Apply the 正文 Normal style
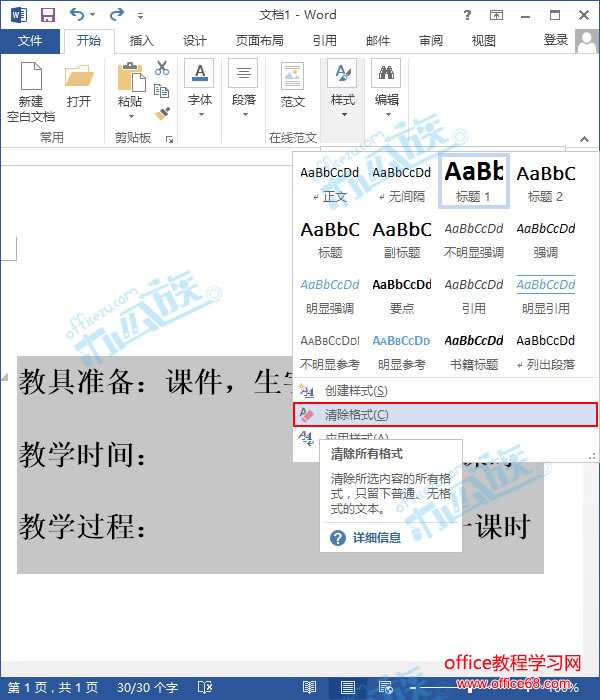 pyautogui.click(x=329, y=183)
